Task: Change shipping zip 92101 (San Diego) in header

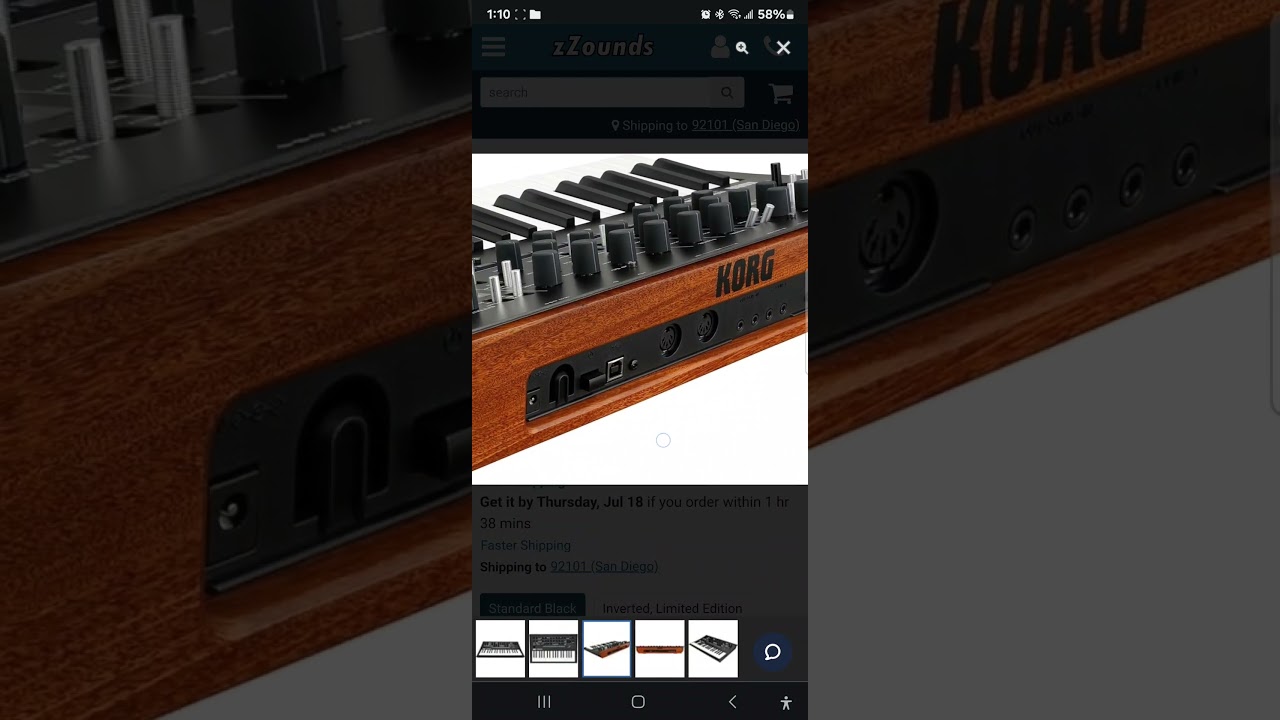Action: (x=745, y=125)
